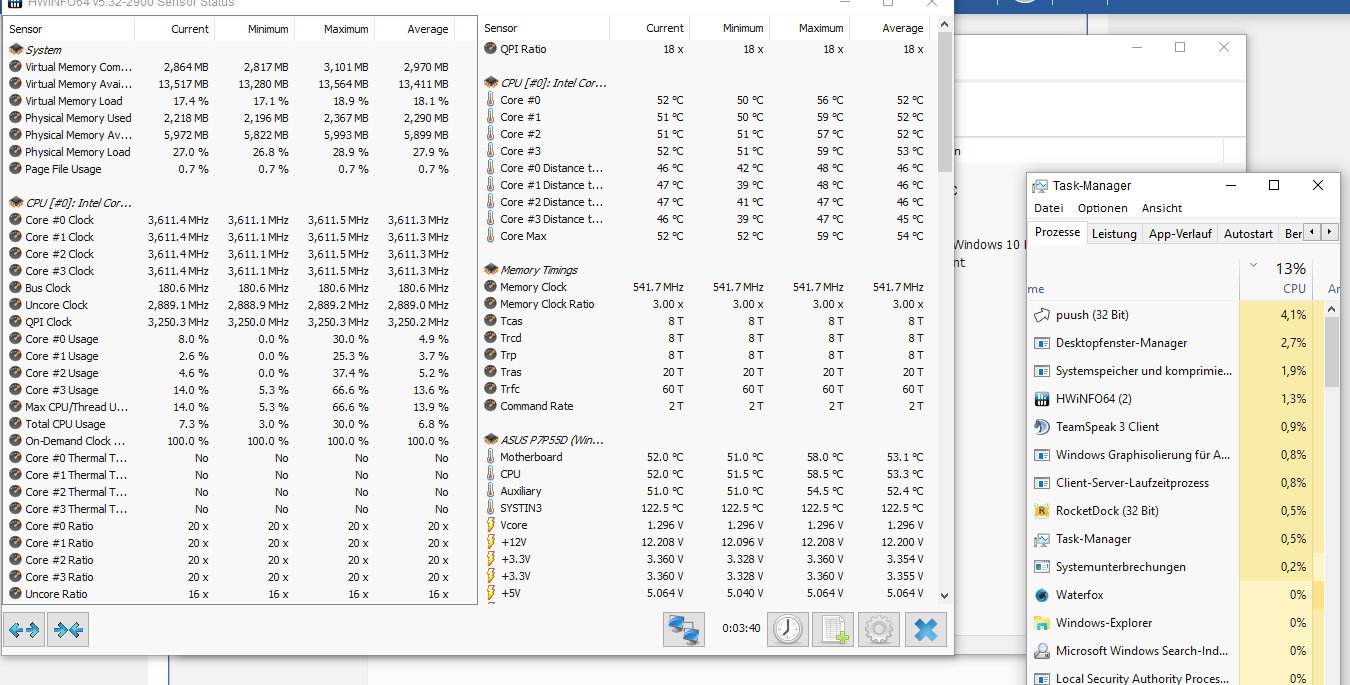Reset the elapsed time clock icon
The height and width of the screenshot is (685, 1350).
tap(788, 630)
